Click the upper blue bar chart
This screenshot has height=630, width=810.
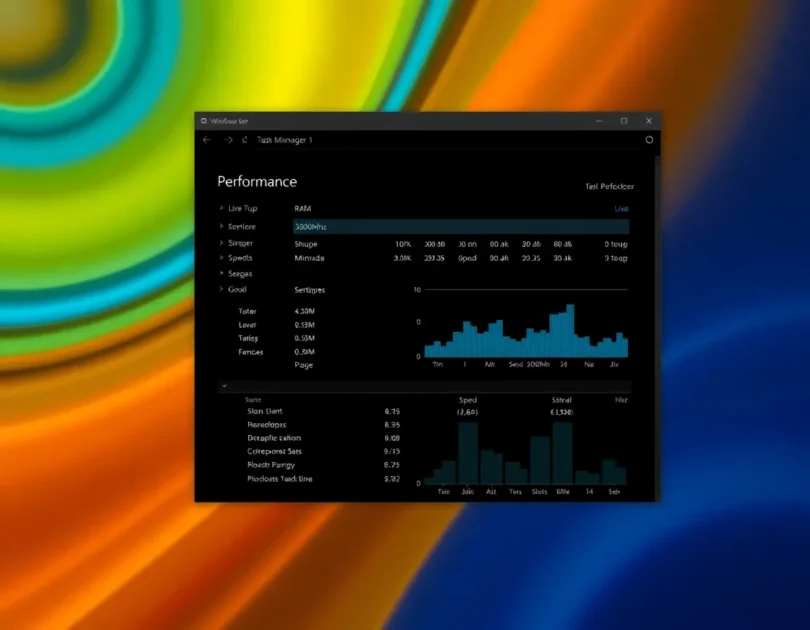pos(526,331)
